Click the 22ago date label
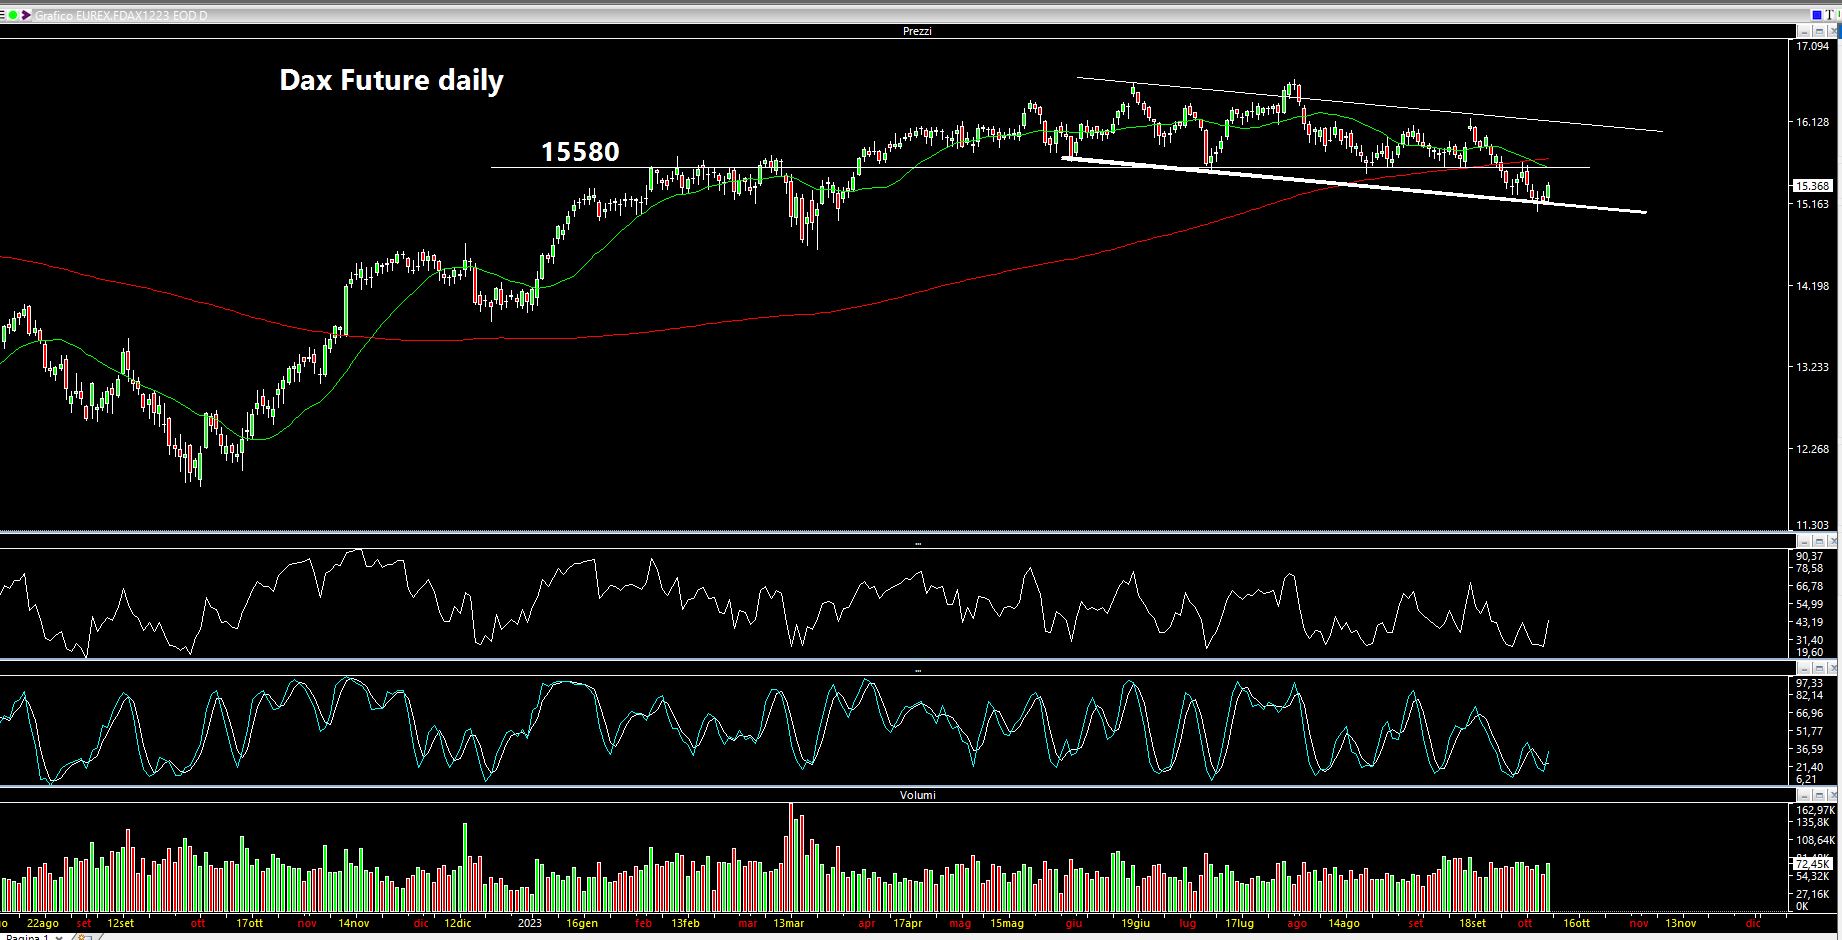Image resolution: width=1842 pixels, height=940 pixels. pos(42,923)
